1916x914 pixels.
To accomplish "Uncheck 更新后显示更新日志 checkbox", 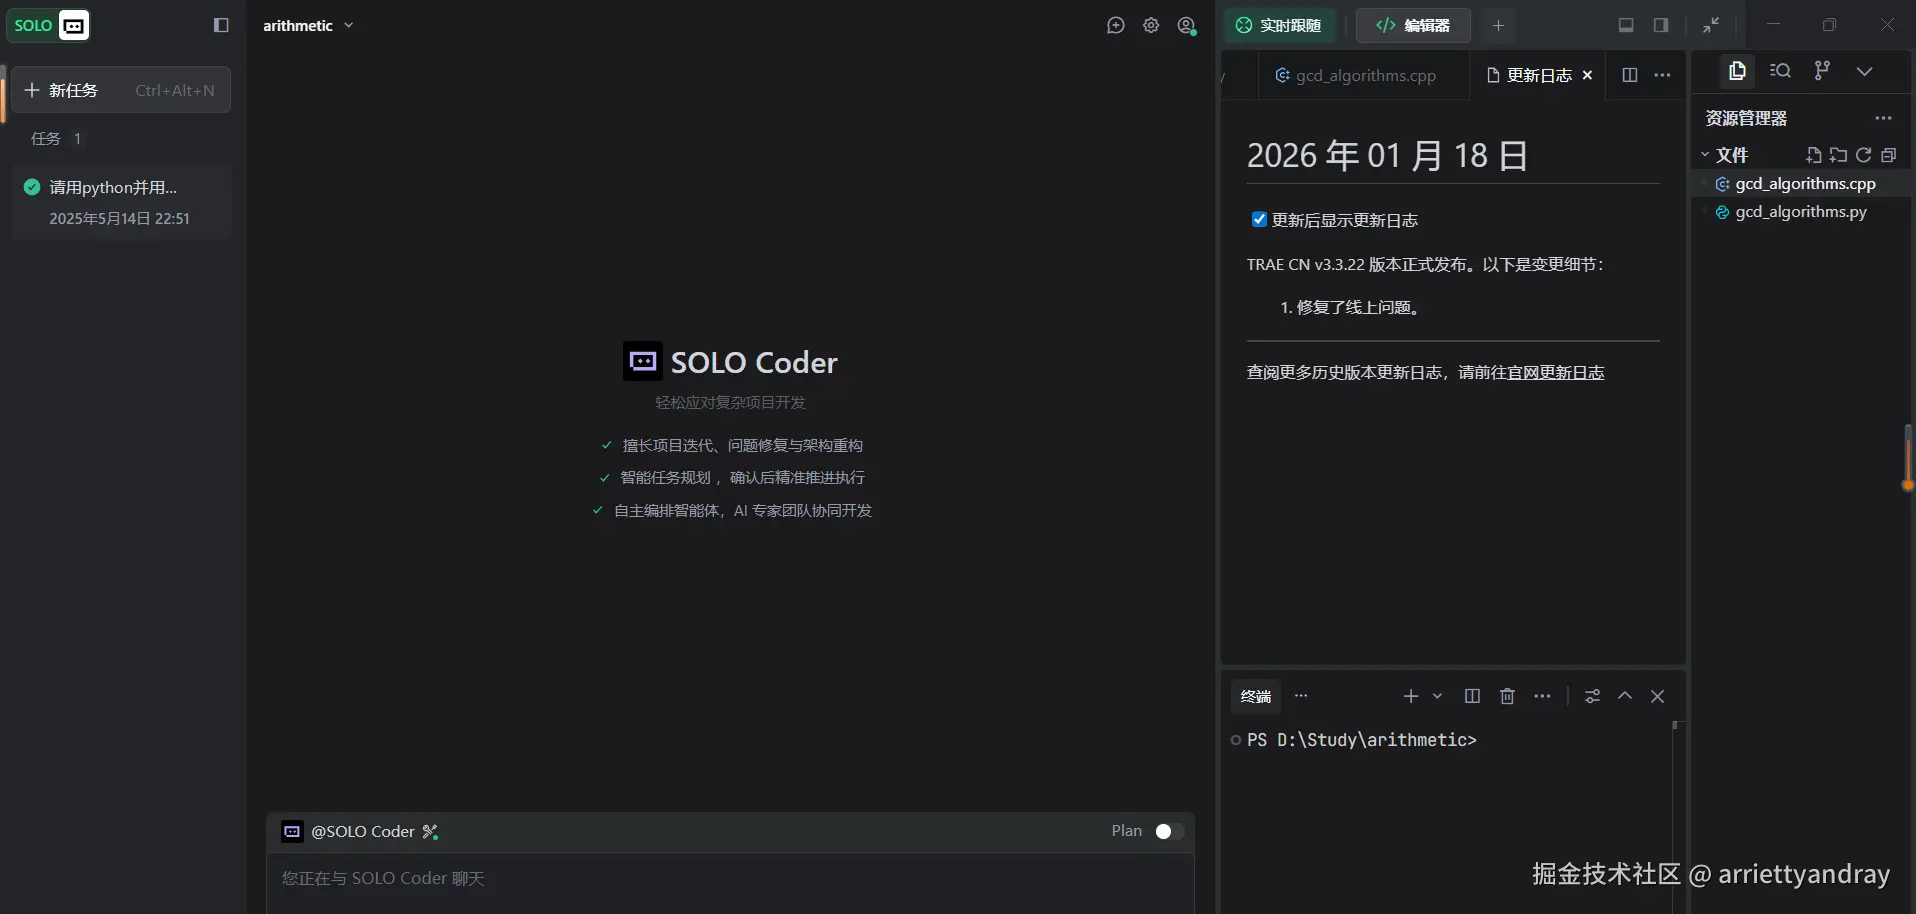I will (x=1259, y=220).
